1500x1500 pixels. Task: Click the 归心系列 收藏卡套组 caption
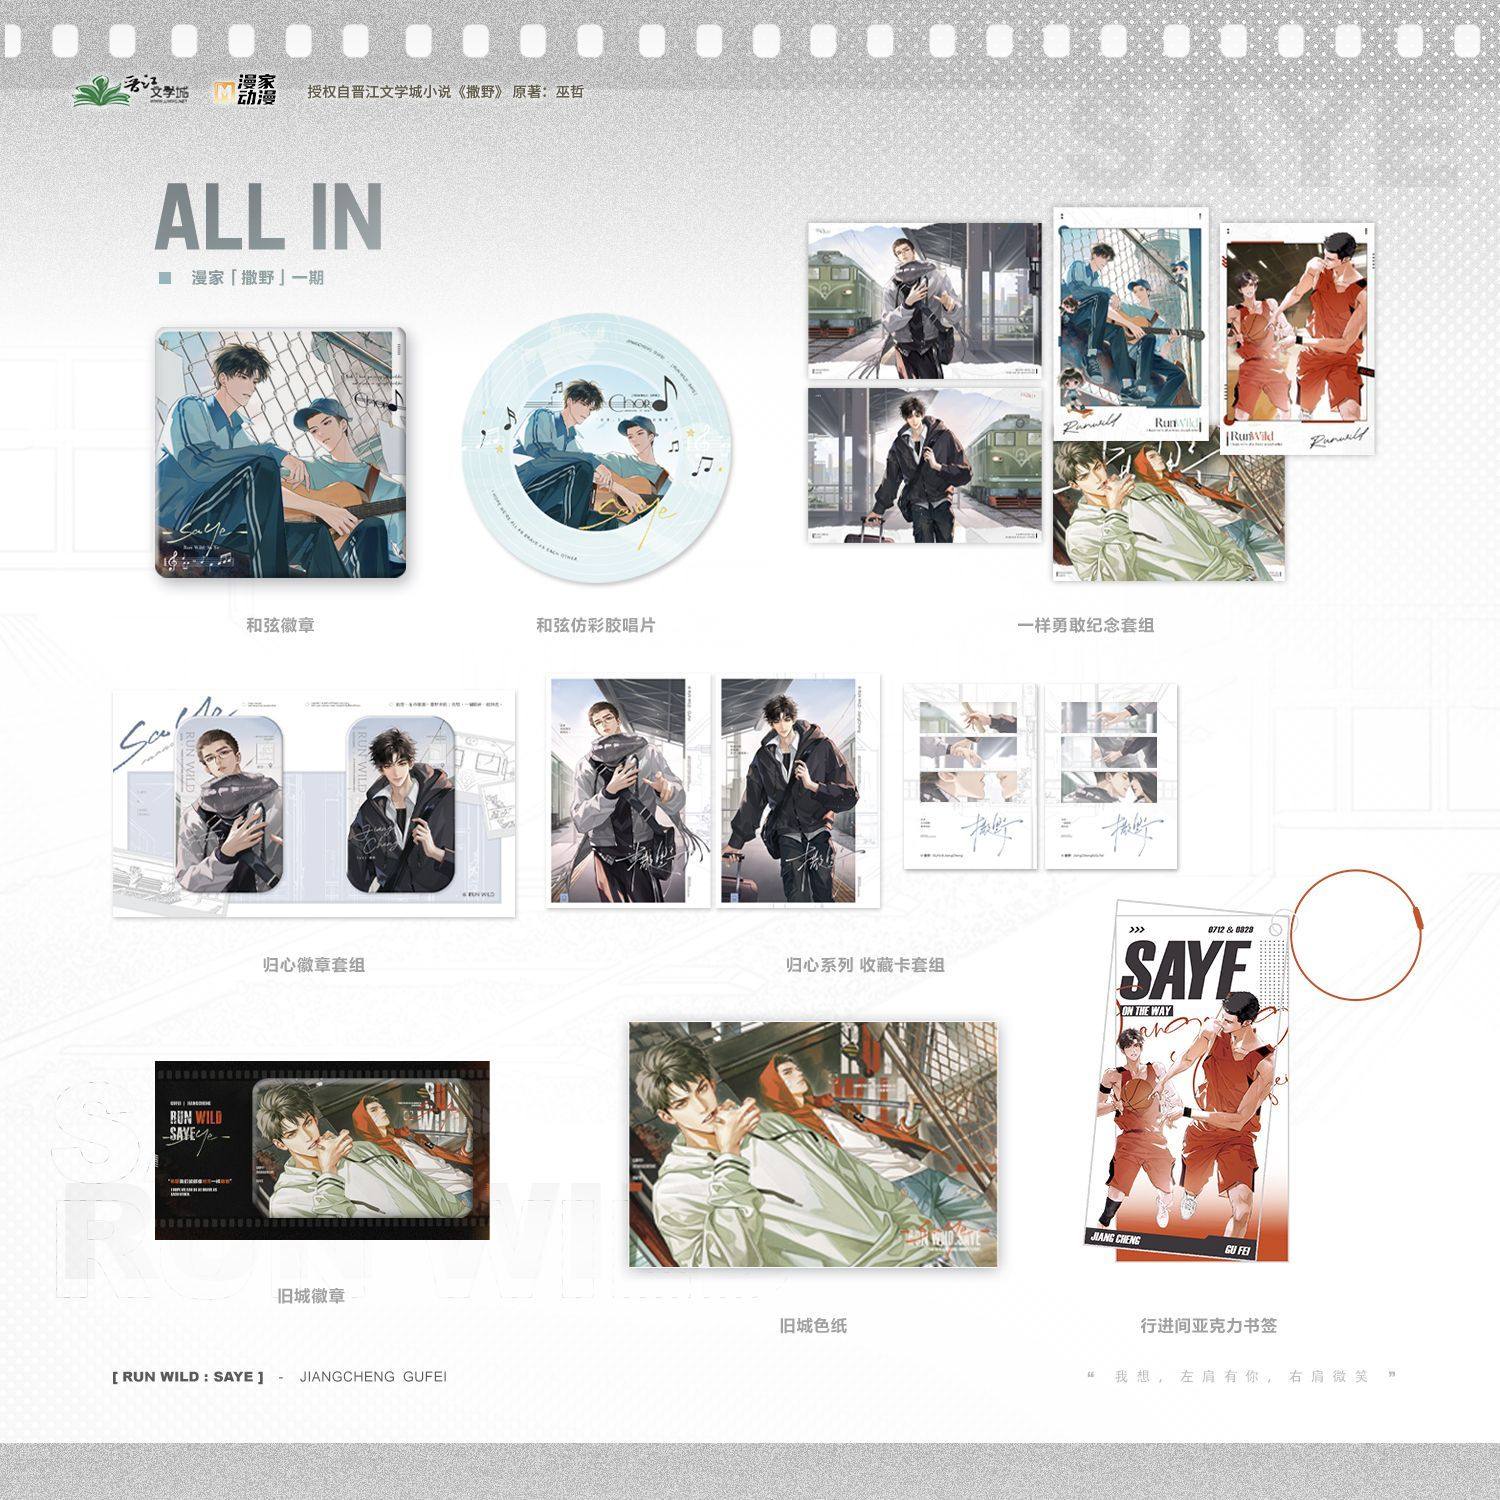(x=865, y=965)
